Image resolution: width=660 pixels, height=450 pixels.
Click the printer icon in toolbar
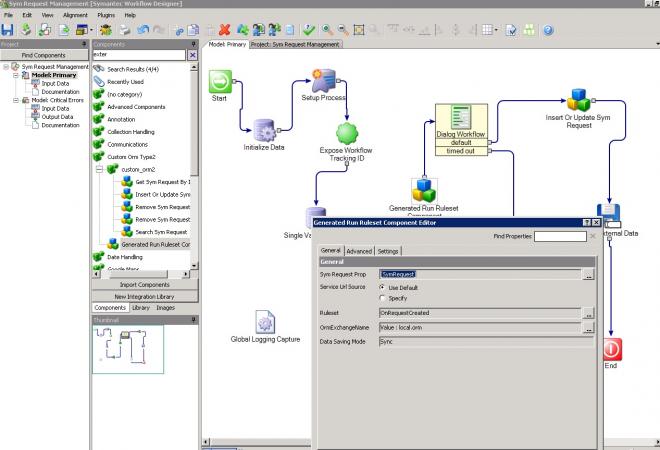[125, 30]
